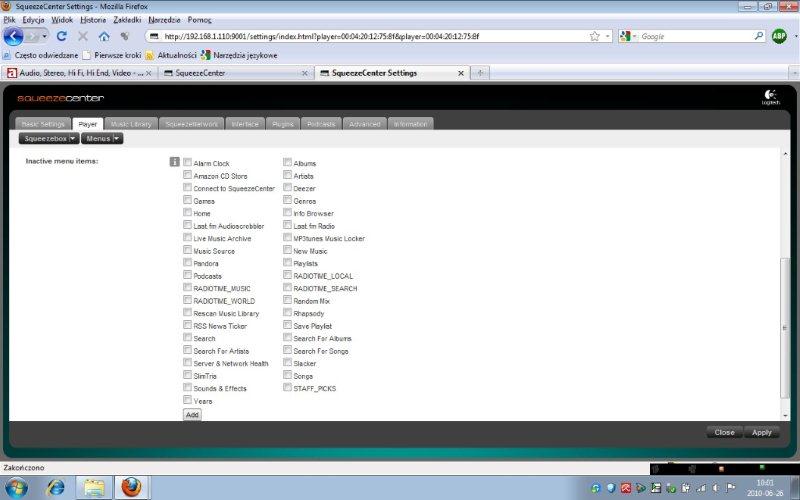Click the Logitech logo in header
Viewport: 800px width, 500px height.
click(770, 97)
